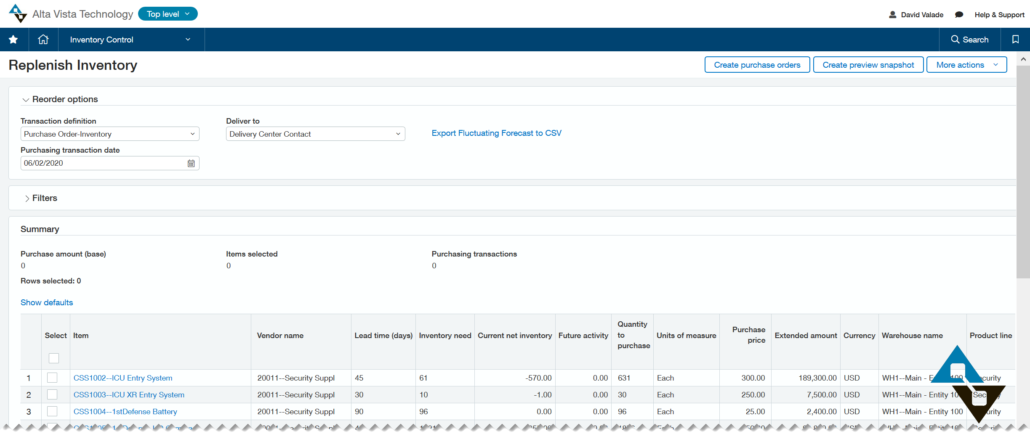The image size is (1030, 439).
Task: Click the Inventory need column header
Action: [445, 335]
